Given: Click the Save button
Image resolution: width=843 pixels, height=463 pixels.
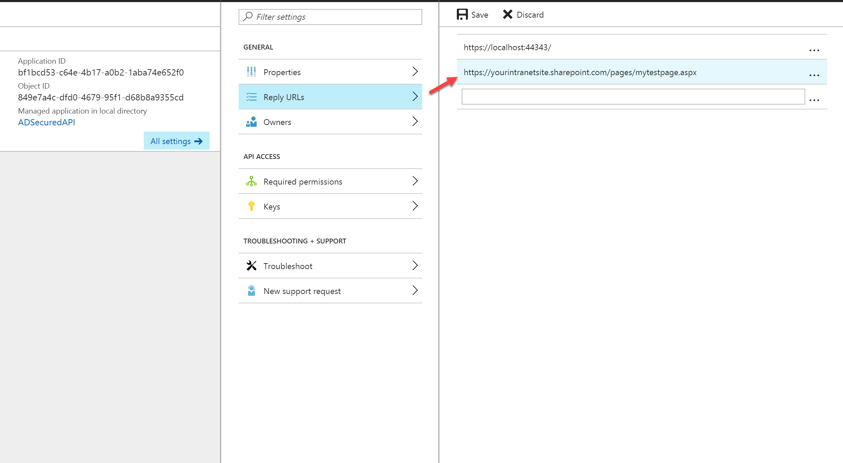Looking at the screenshot, I should [473, 15].
